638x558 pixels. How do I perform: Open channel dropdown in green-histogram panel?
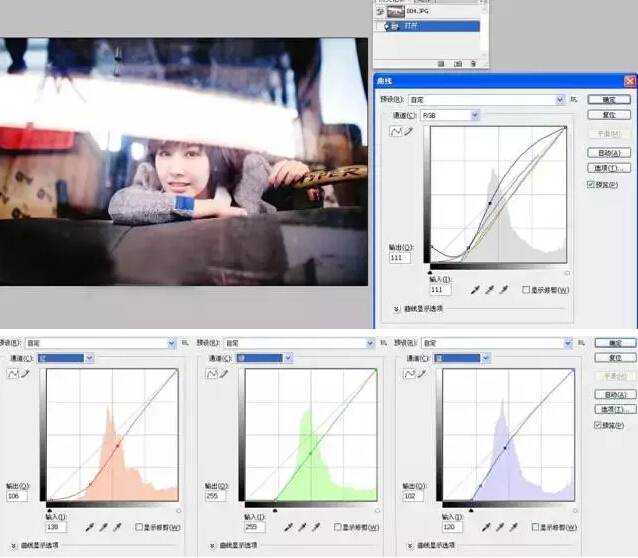click(x=288, y=358)
